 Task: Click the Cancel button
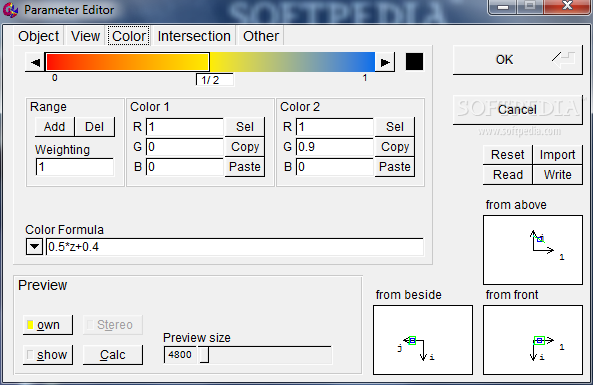[517, 110]
